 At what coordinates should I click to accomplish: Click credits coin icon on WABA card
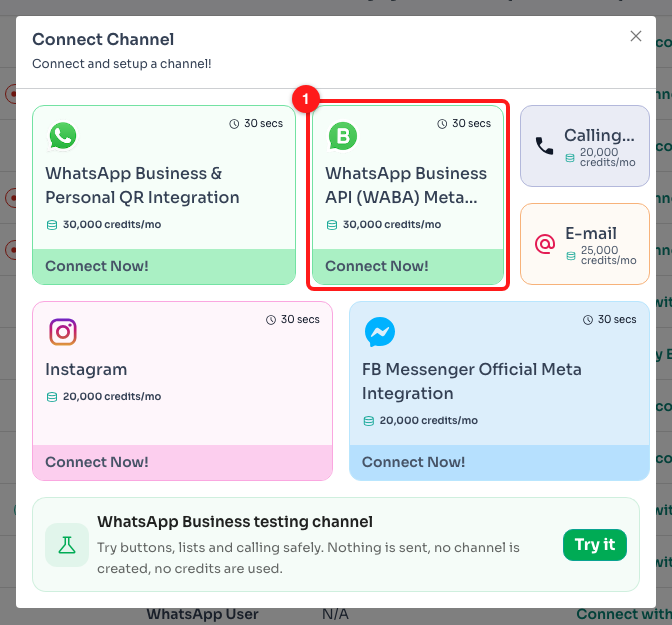332,225
